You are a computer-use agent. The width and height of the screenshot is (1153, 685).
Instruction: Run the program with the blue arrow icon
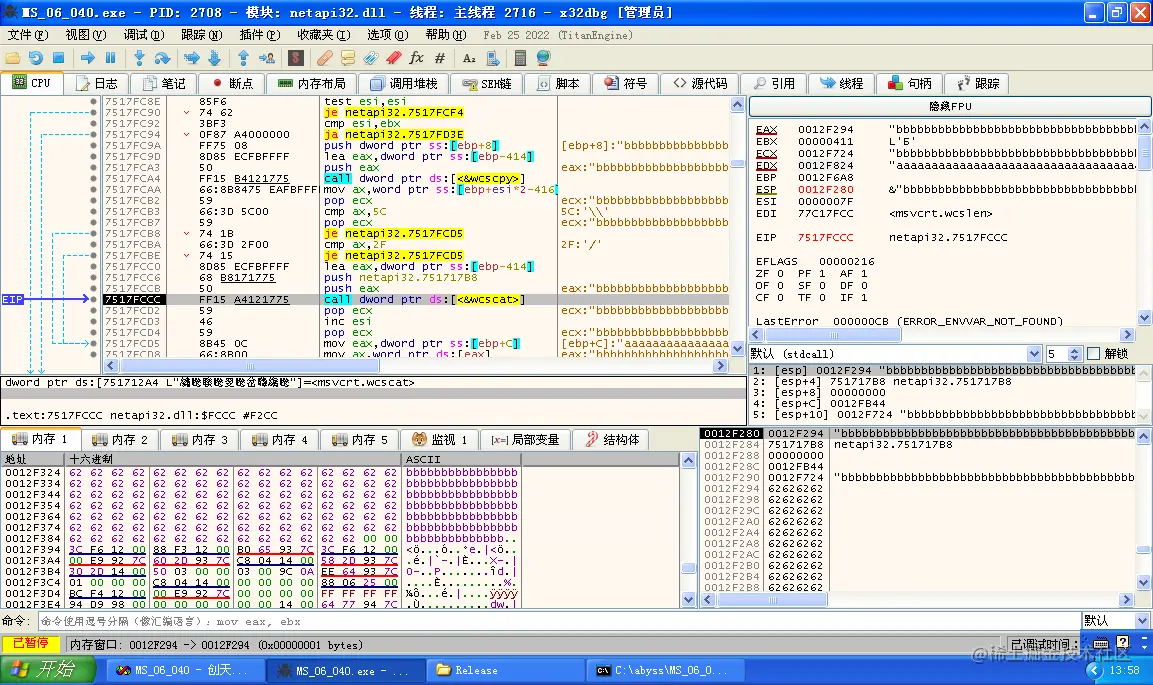pos(88,58)
